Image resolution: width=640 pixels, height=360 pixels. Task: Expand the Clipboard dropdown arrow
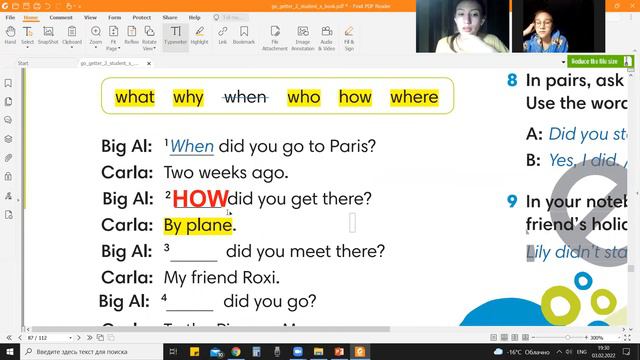click(x=72, y=48)
